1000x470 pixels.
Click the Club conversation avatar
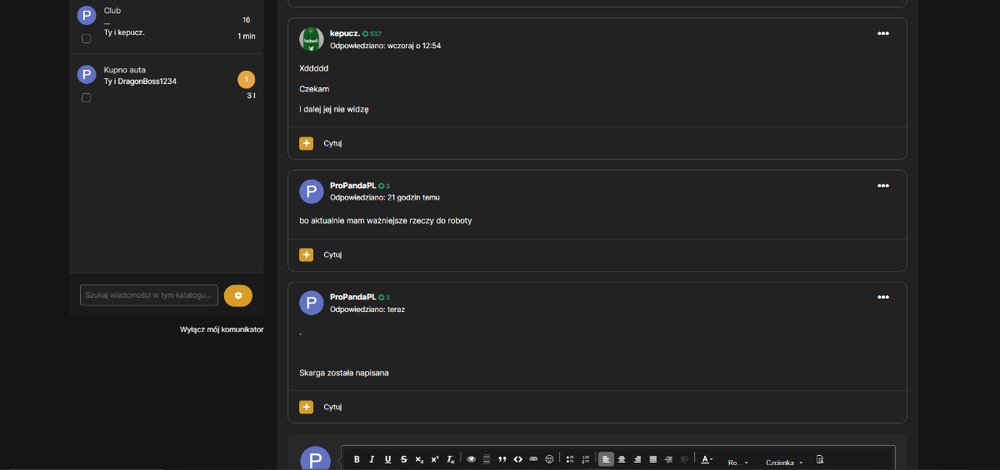(86, 15)
